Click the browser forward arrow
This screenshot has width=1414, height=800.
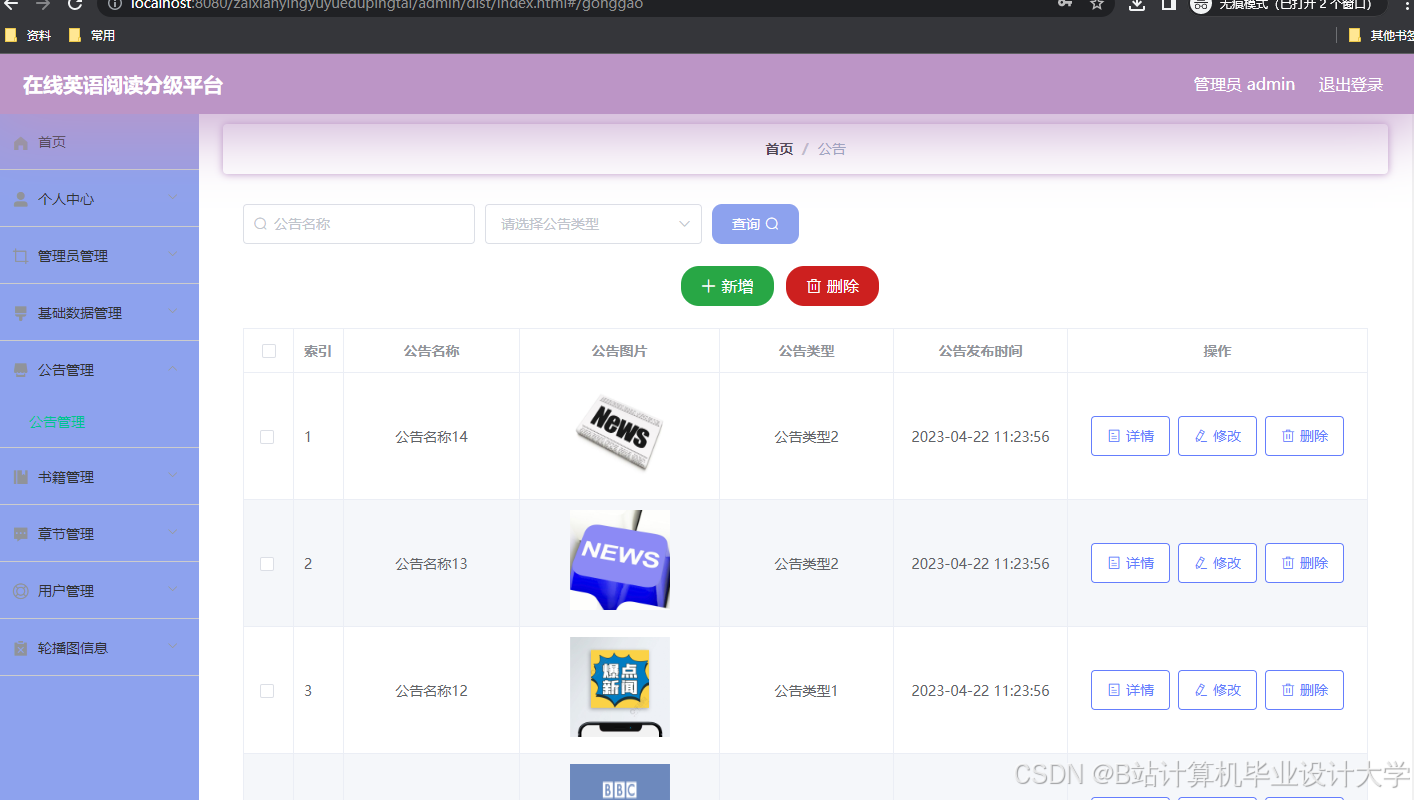click(42, 4)
